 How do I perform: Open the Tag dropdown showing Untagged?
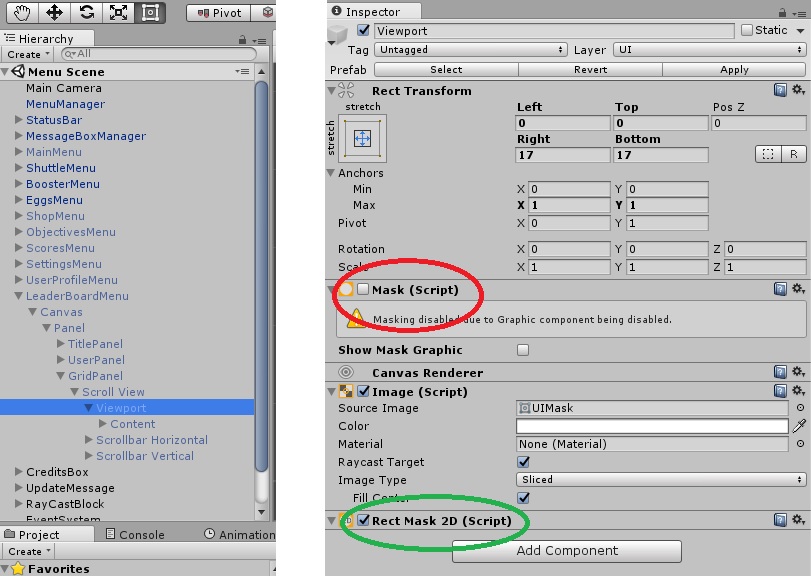471,50
